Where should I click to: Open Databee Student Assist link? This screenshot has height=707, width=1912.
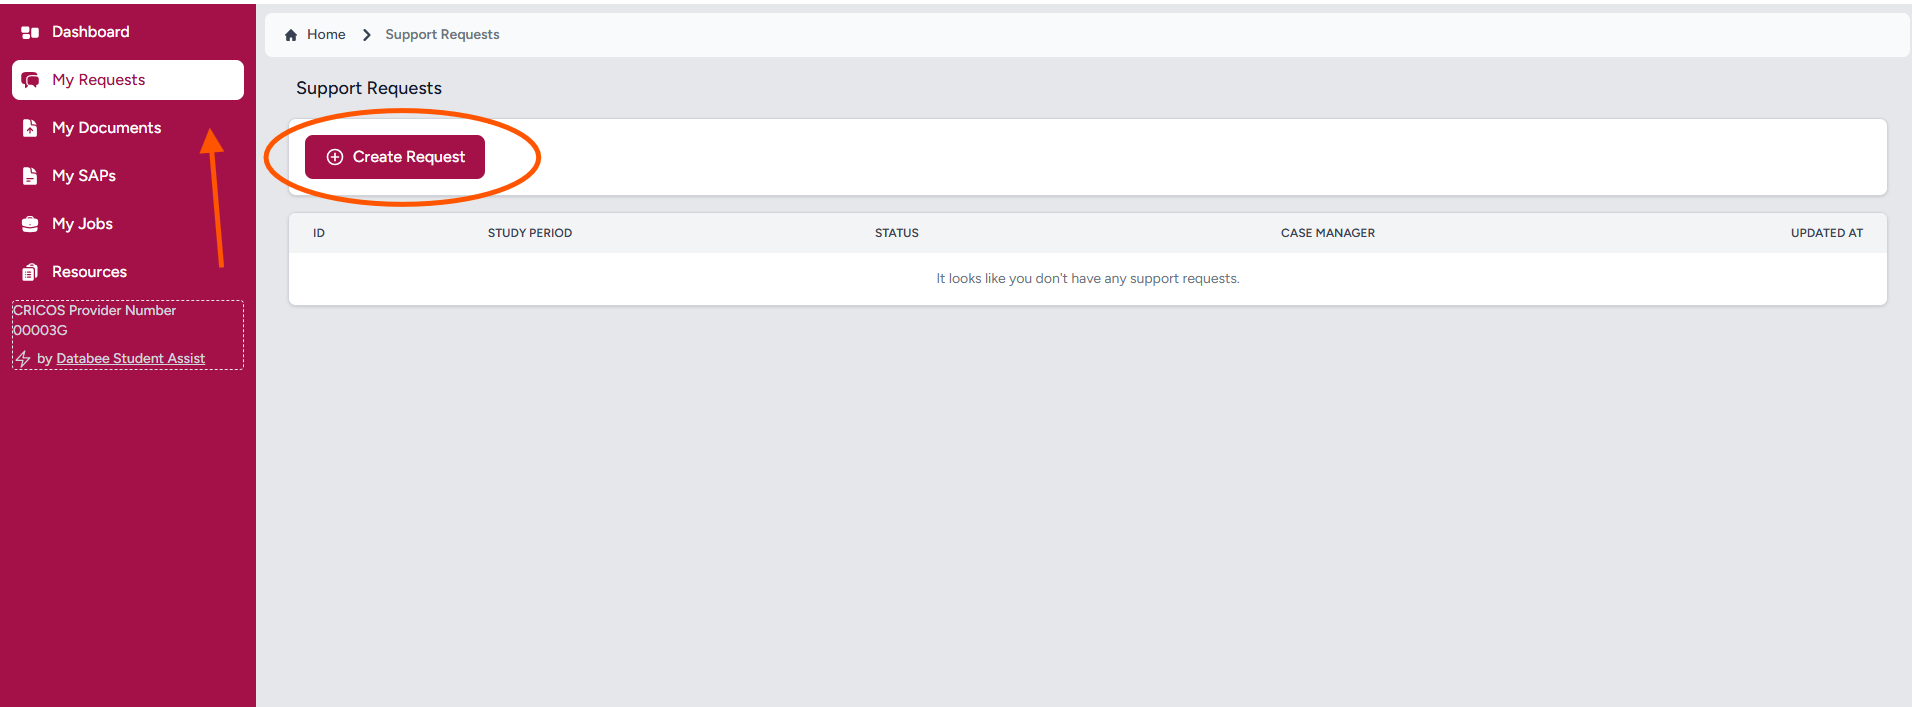coord(130,358)
